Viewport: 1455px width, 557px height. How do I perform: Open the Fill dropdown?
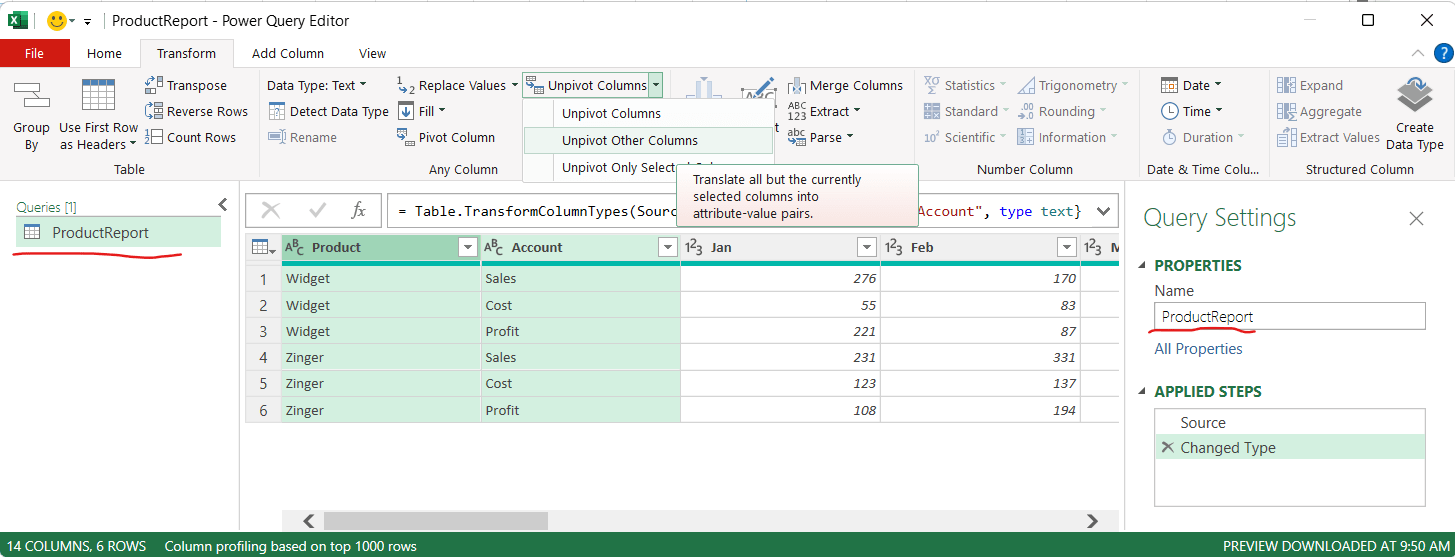[x=422, y=112]
